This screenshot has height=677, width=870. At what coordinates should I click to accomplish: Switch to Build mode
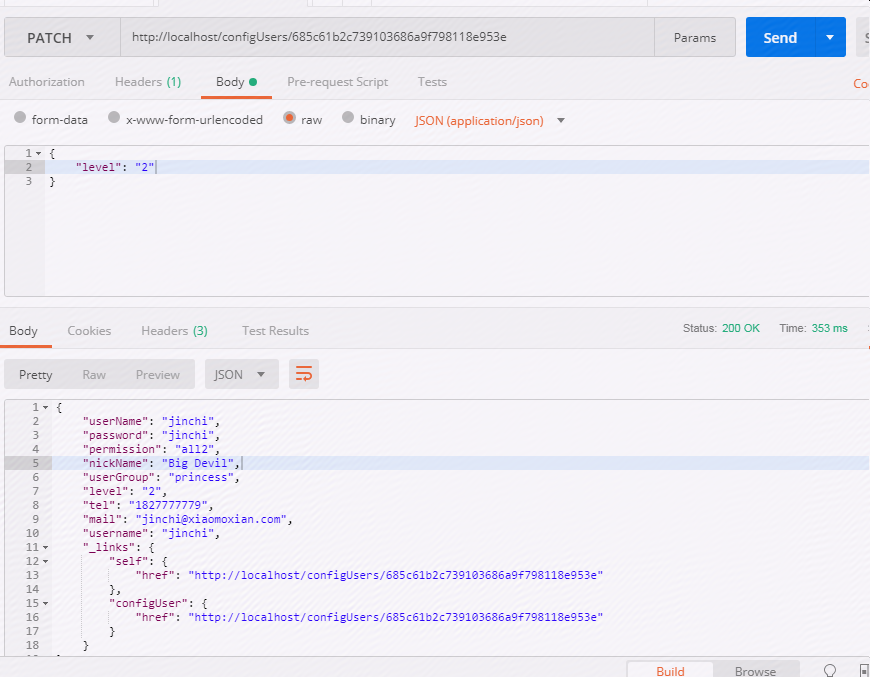click(x=670, y=670)
